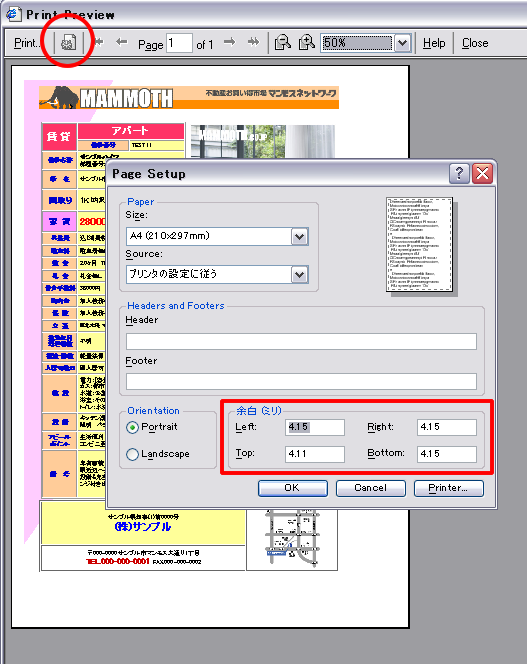Go to the previous page arrow
Viewport: 527px width, 664px height.
122,42
